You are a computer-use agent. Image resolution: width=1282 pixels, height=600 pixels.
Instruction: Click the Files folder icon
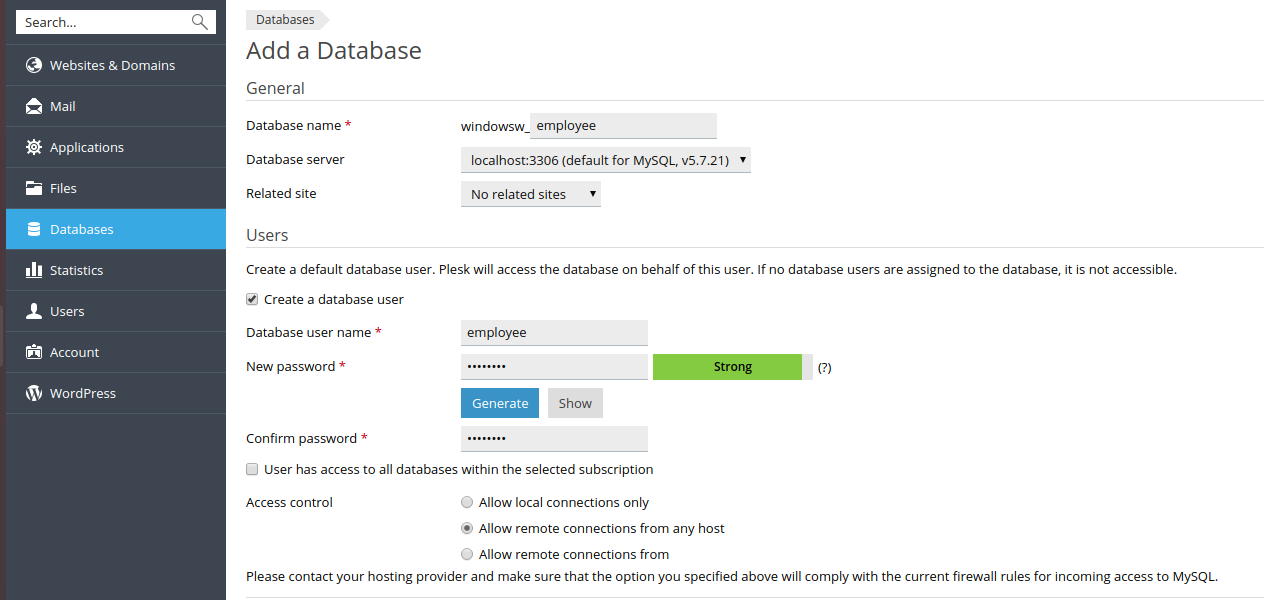click(x=34, y=189)
